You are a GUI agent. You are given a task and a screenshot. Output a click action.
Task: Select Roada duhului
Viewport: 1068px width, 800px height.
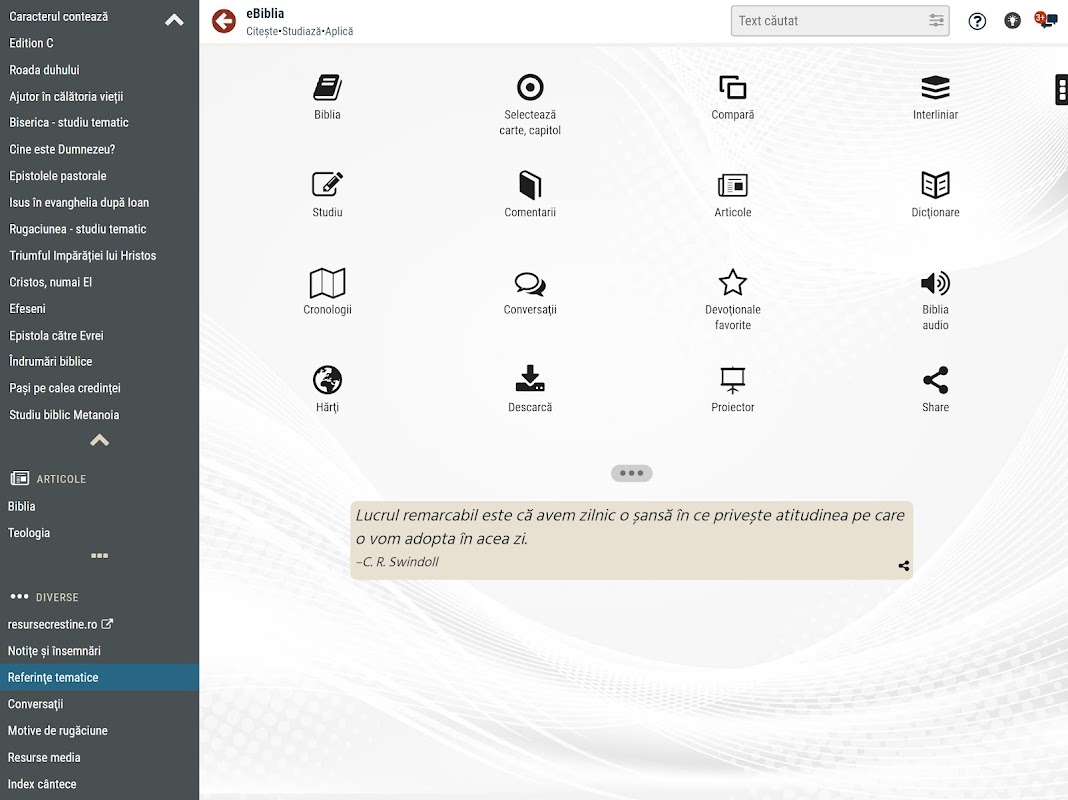(44, 69)
